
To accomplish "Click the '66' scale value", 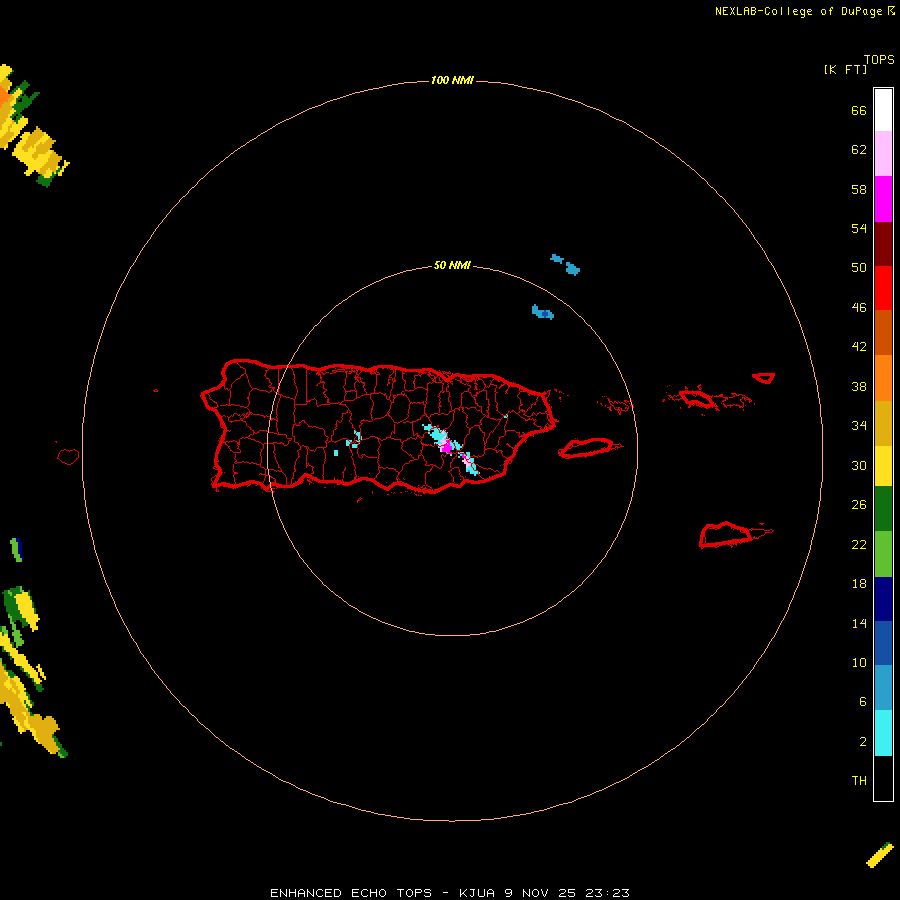I will [x=859, y=111].
